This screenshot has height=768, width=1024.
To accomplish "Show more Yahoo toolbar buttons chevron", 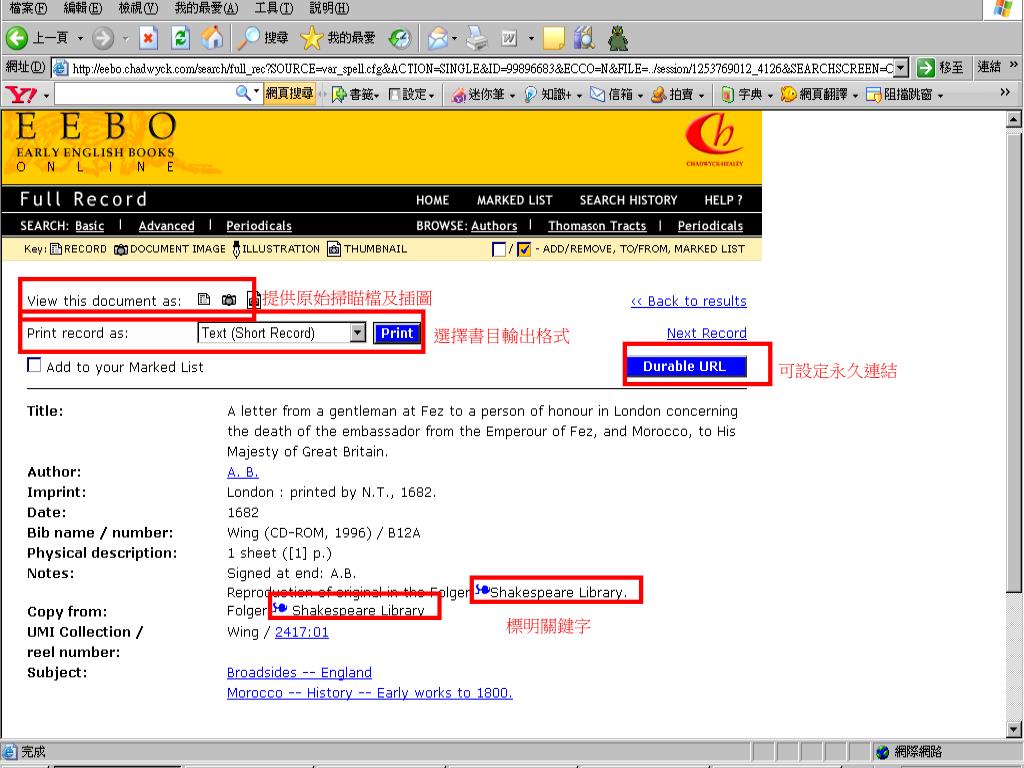I will (1004, 93).
